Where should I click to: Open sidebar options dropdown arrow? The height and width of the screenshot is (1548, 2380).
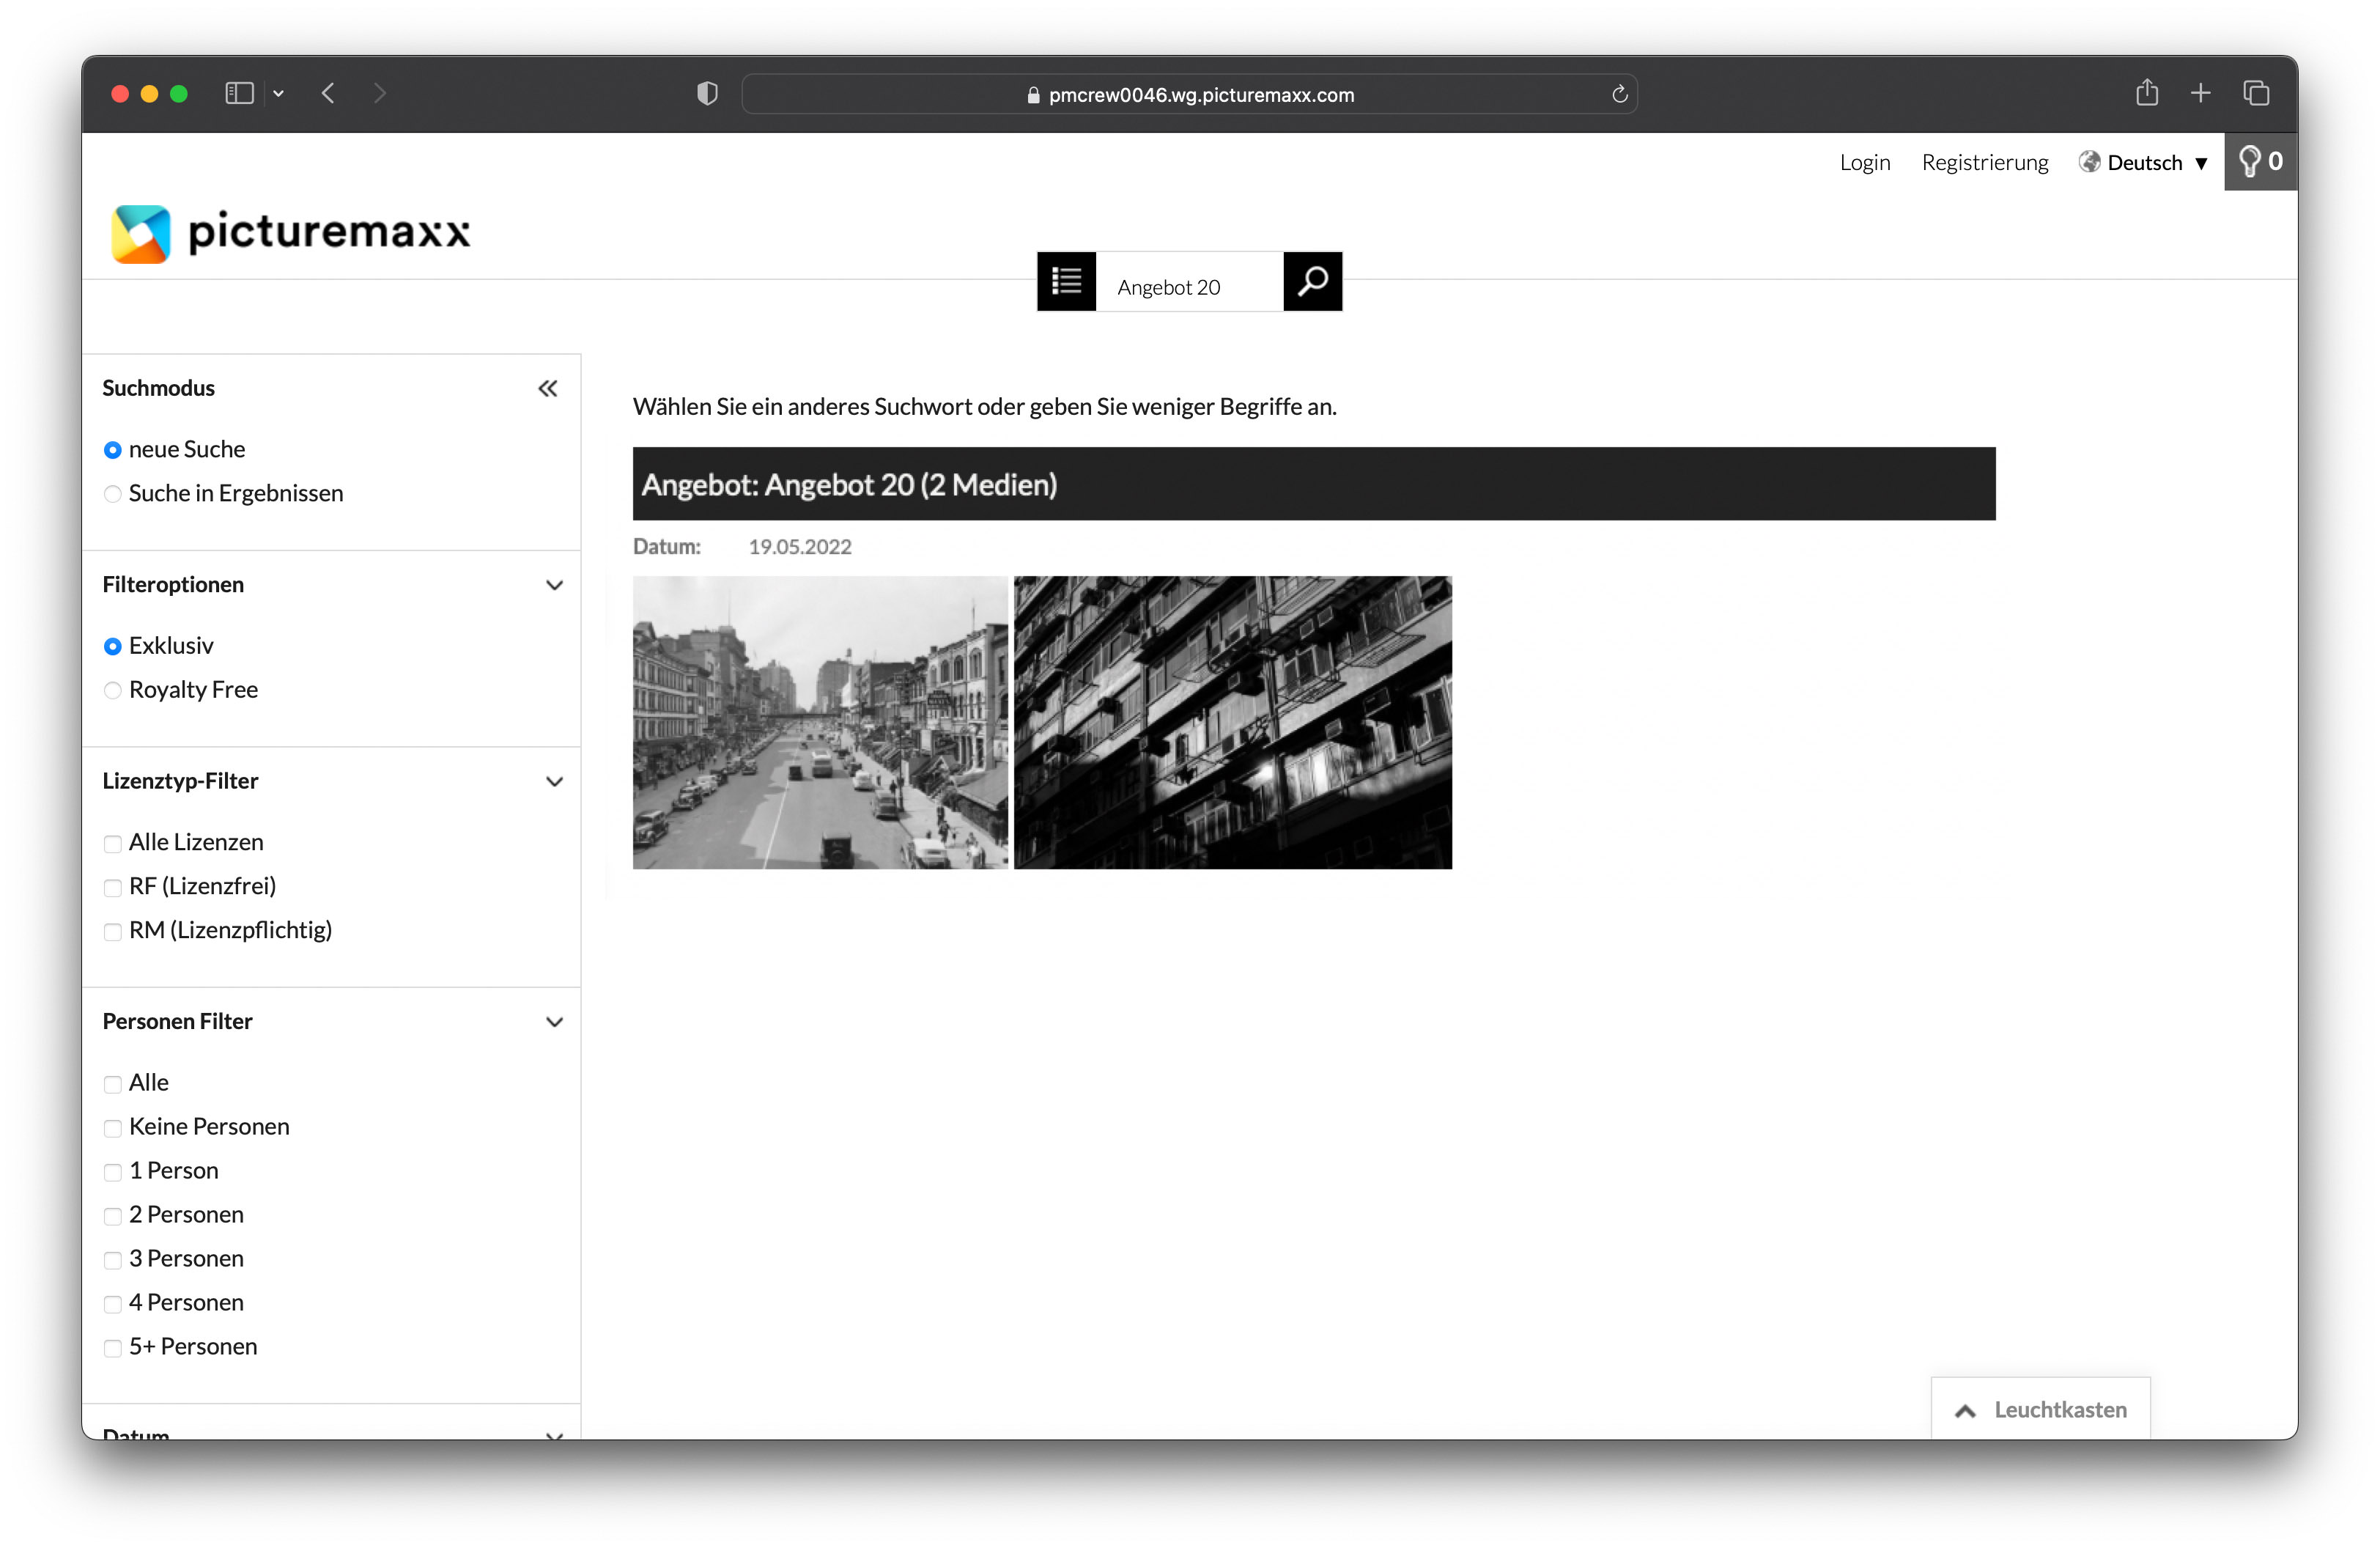click(279, 93)
